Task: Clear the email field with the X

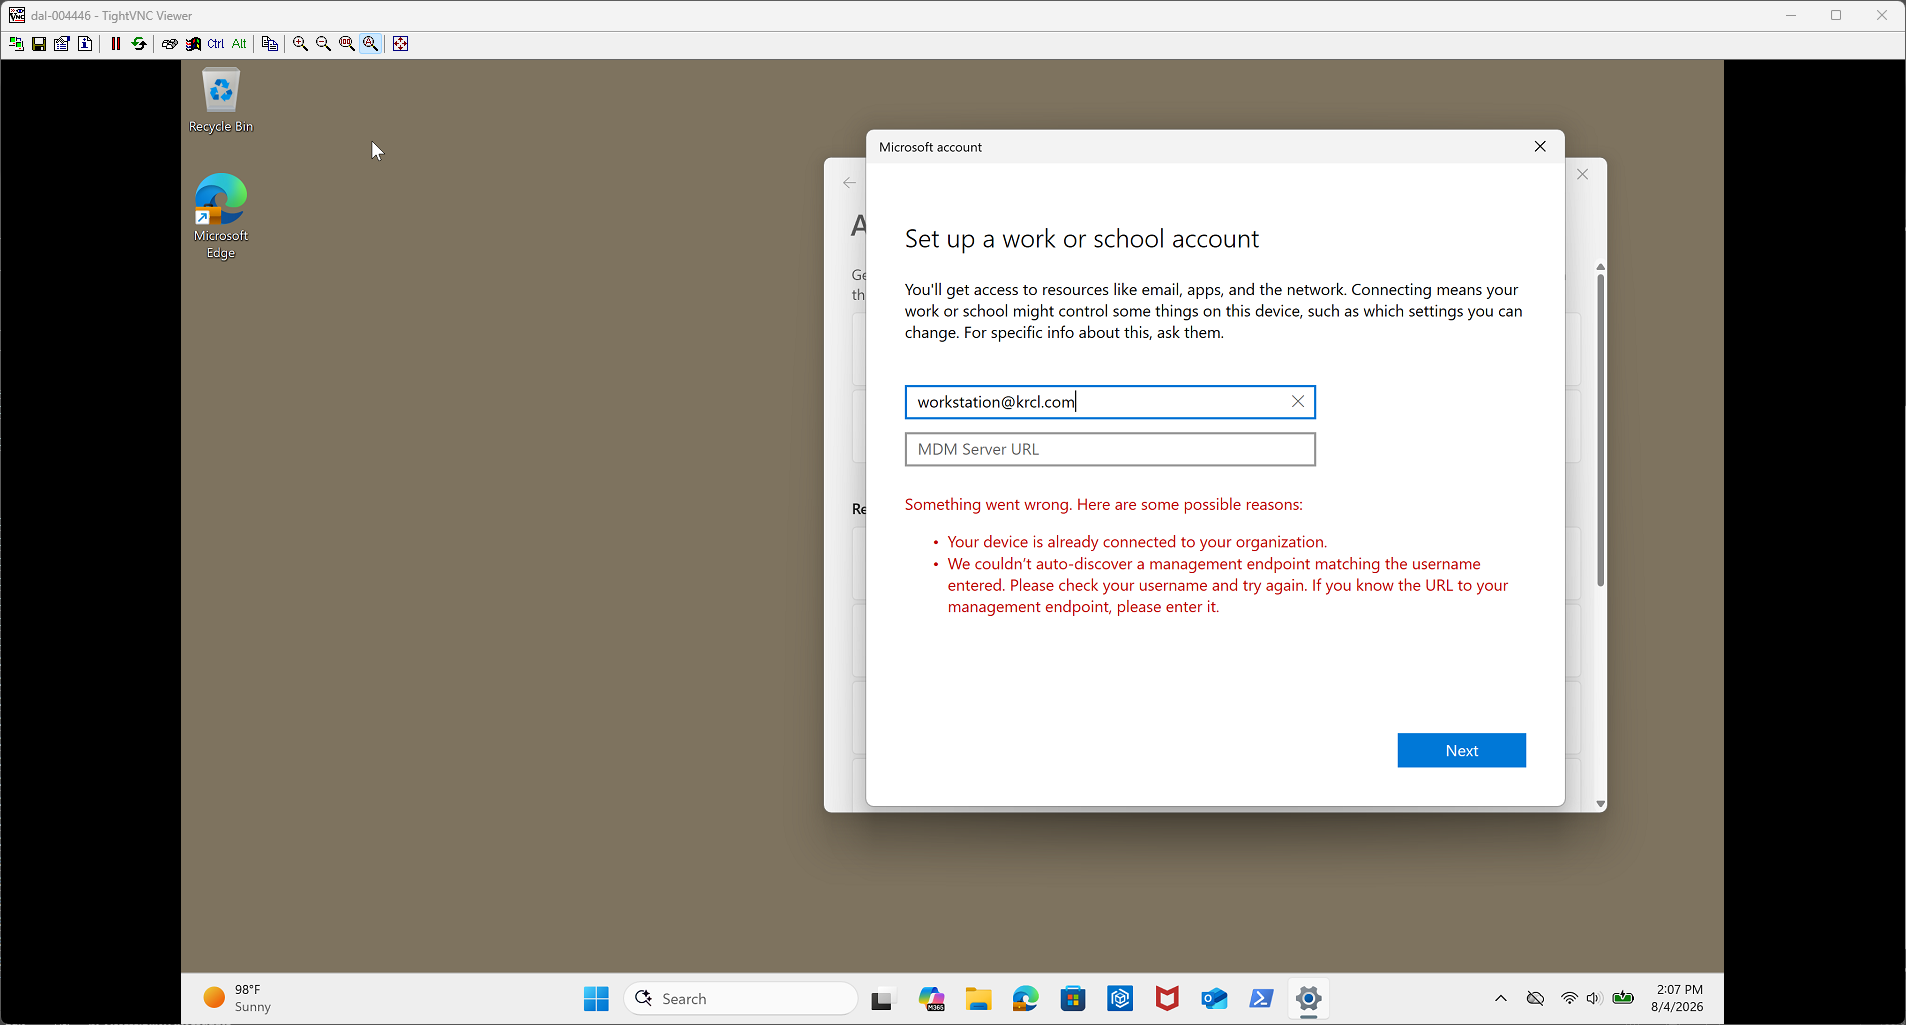Action: tap(1298, 401)
